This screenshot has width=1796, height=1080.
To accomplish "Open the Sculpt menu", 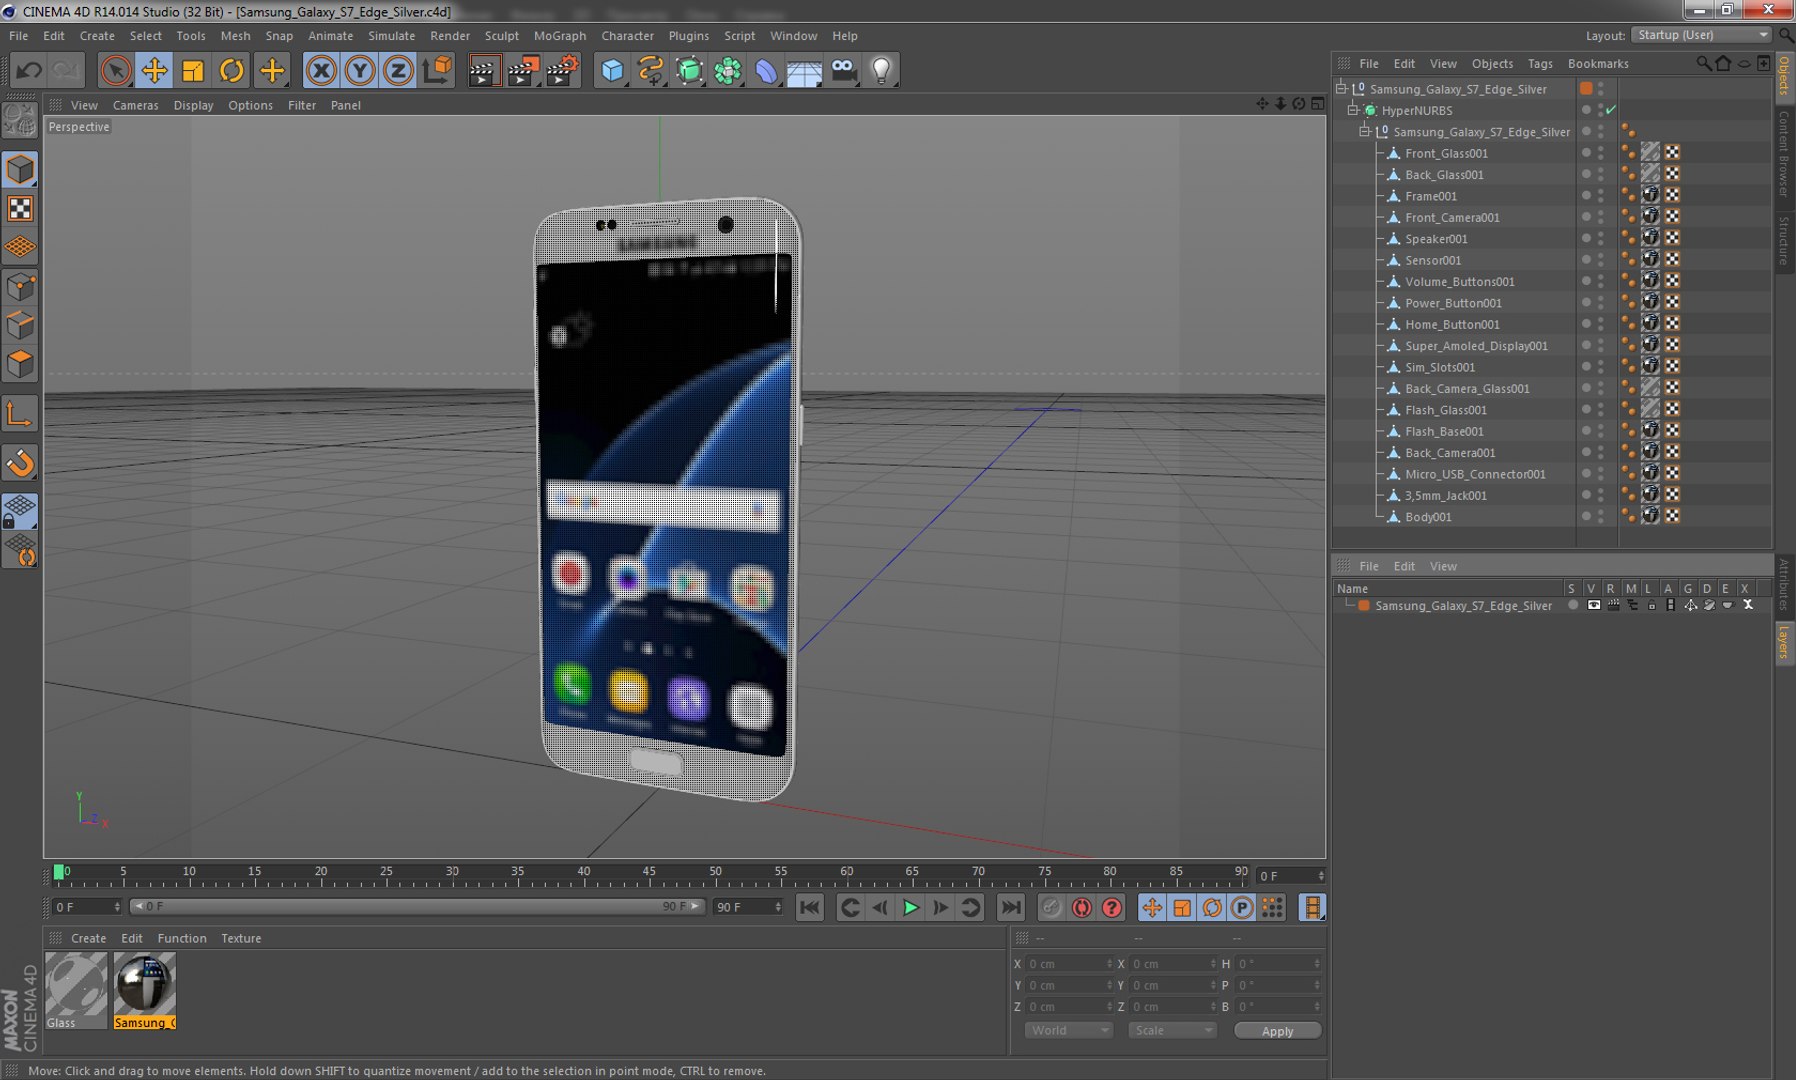I will (x=501, y=35).
